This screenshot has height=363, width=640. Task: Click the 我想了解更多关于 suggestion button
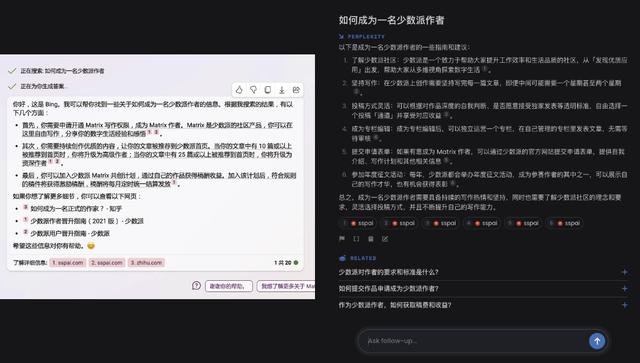click(286, 286)
